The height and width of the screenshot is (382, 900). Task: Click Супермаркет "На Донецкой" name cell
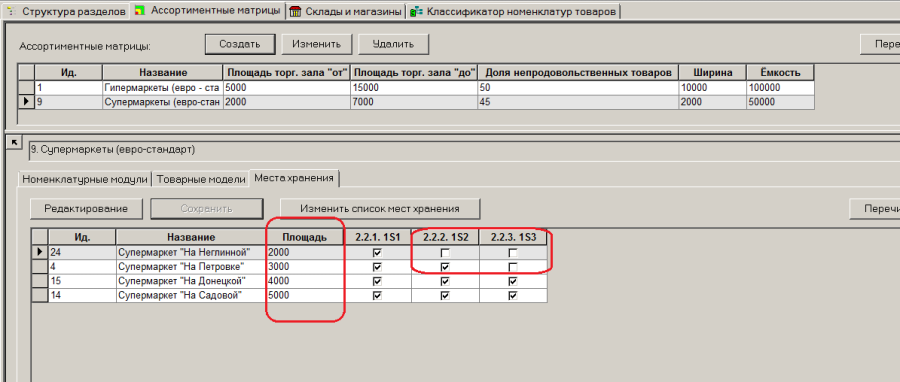click(191, 281)
